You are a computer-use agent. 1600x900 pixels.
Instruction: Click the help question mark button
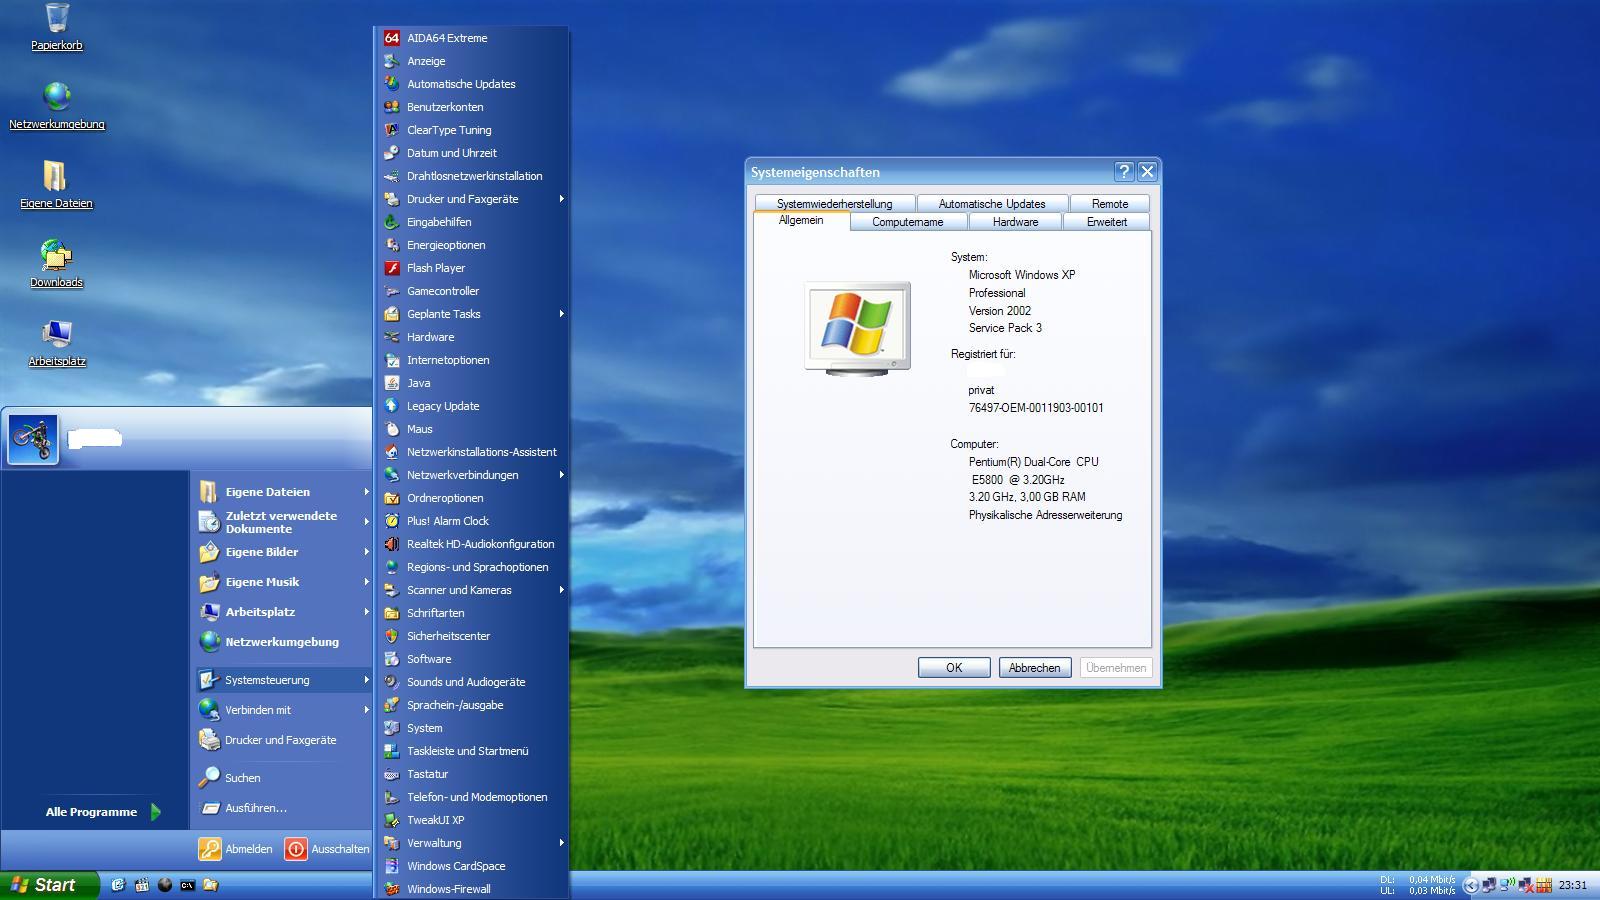pos(1124,172)
